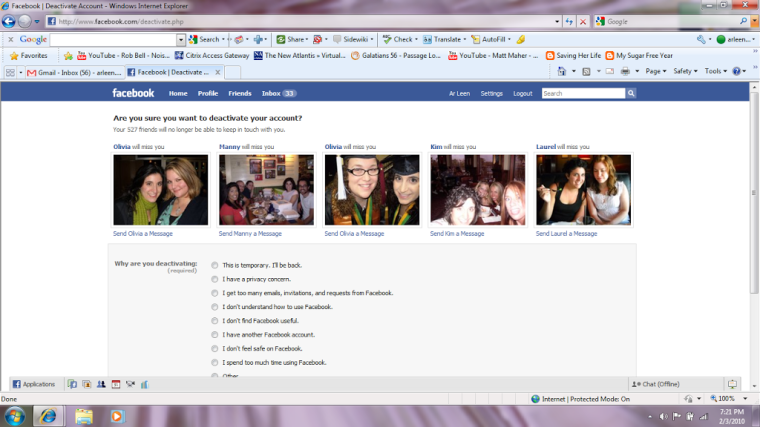Expand the Page menu dropdown
760x427 pixels.
click(x=655, y=71)
